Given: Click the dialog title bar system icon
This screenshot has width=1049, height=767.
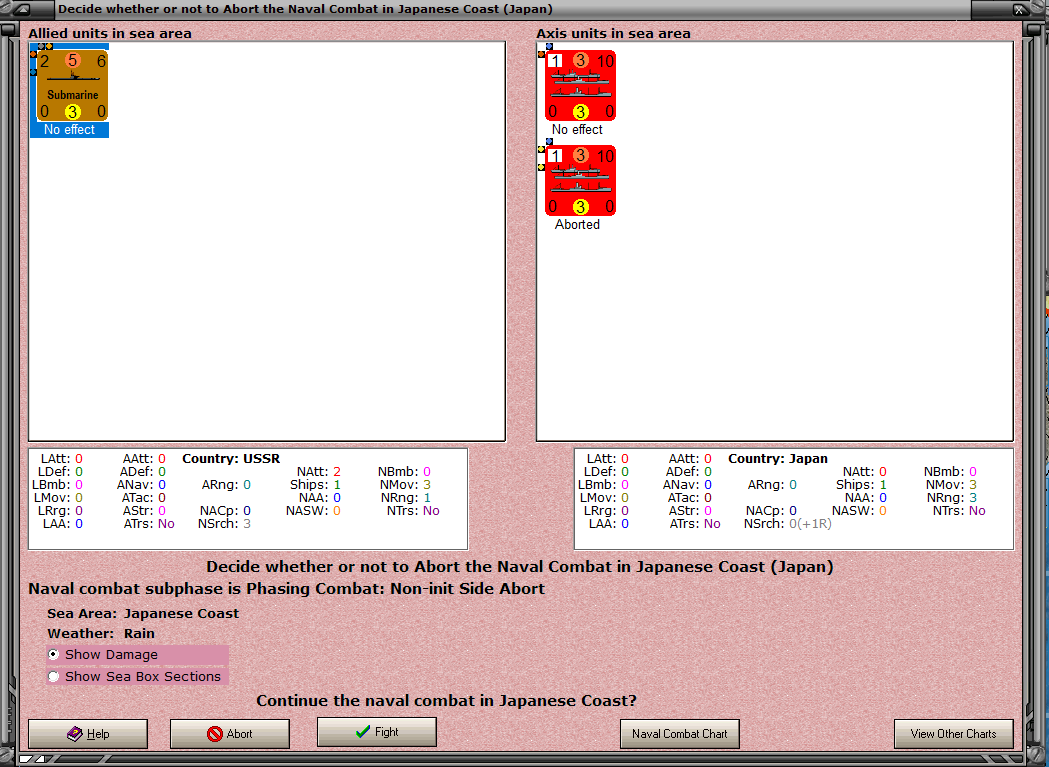Looking at the screenshot, I should [21, 9].
